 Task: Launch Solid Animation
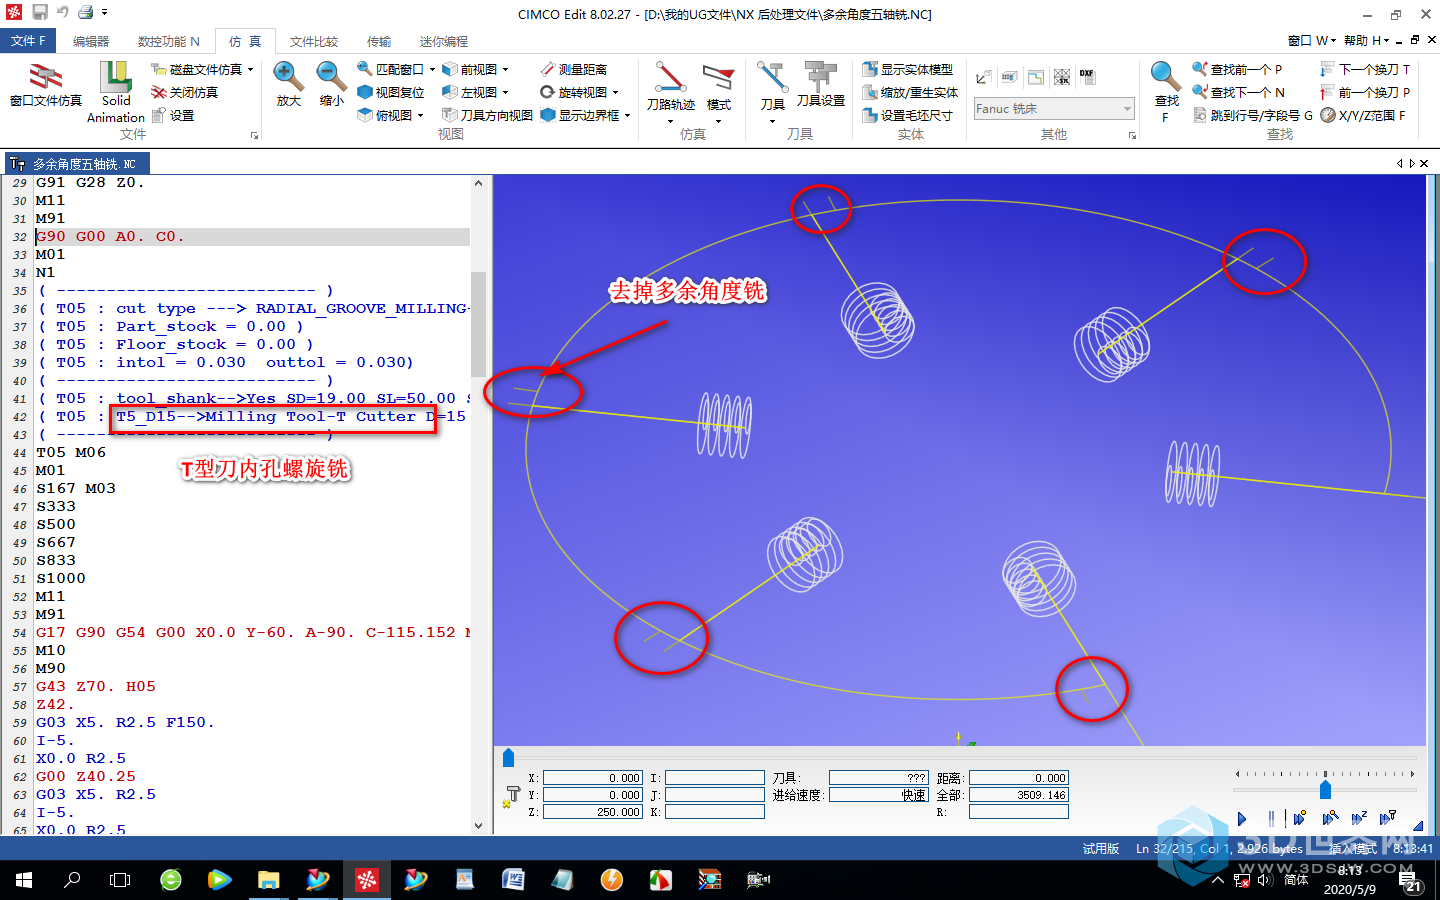coord(116,91)
